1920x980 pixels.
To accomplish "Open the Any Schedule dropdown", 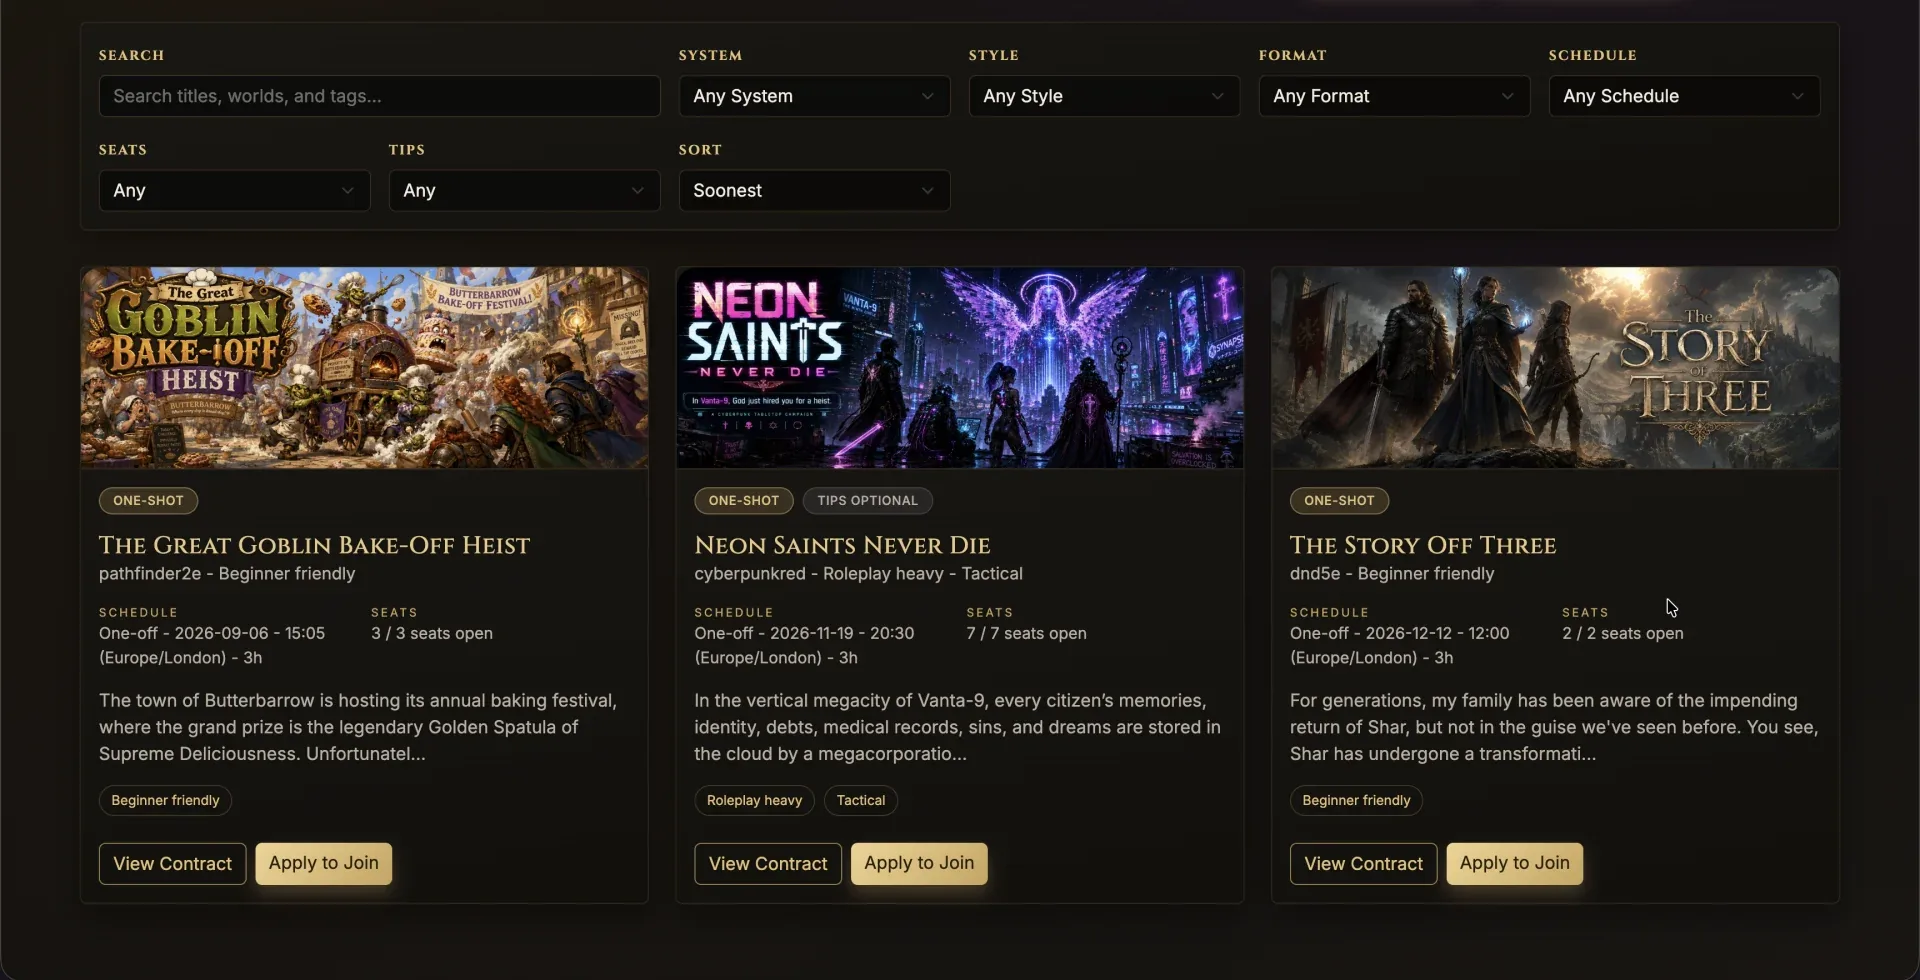I will click(1684, 96).
